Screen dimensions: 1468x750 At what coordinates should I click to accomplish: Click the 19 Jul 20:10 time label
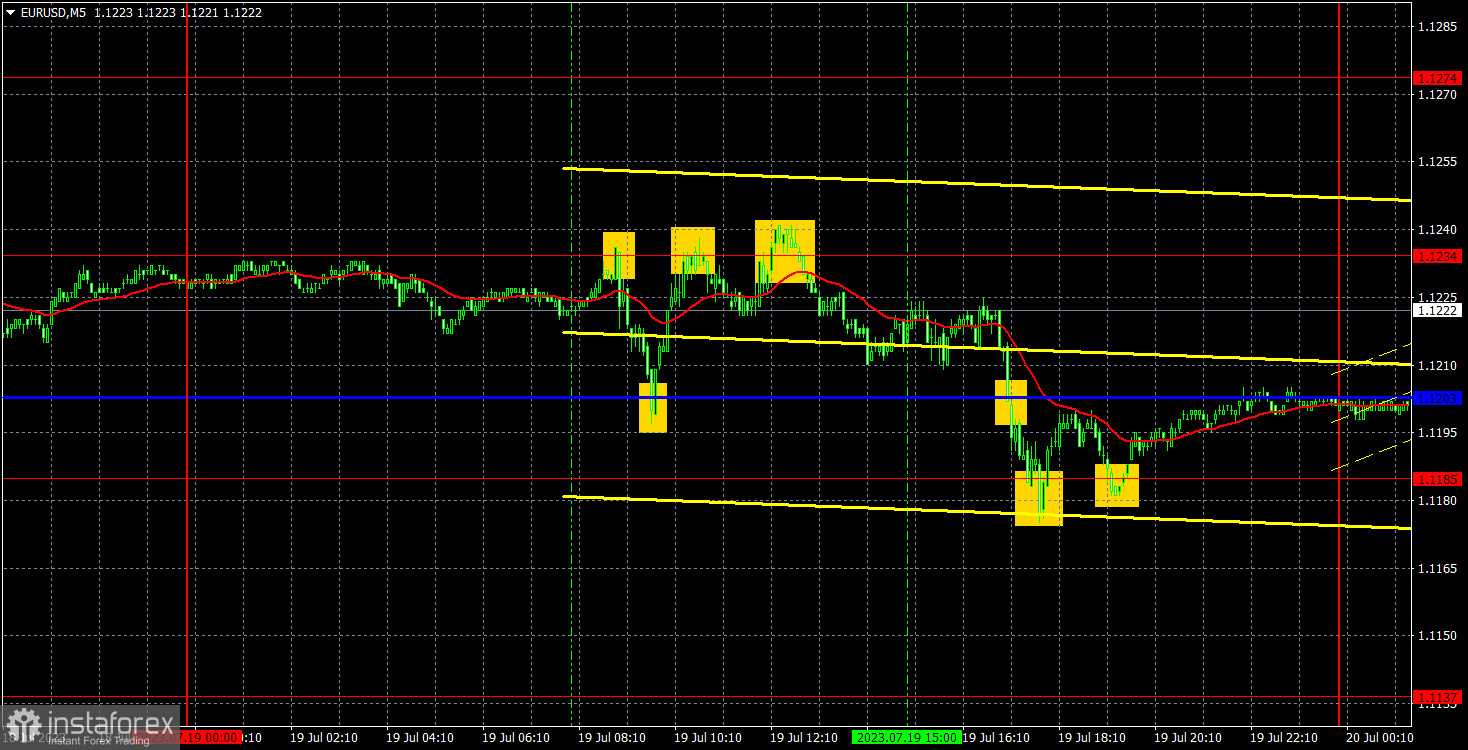tap(1188, 737)
